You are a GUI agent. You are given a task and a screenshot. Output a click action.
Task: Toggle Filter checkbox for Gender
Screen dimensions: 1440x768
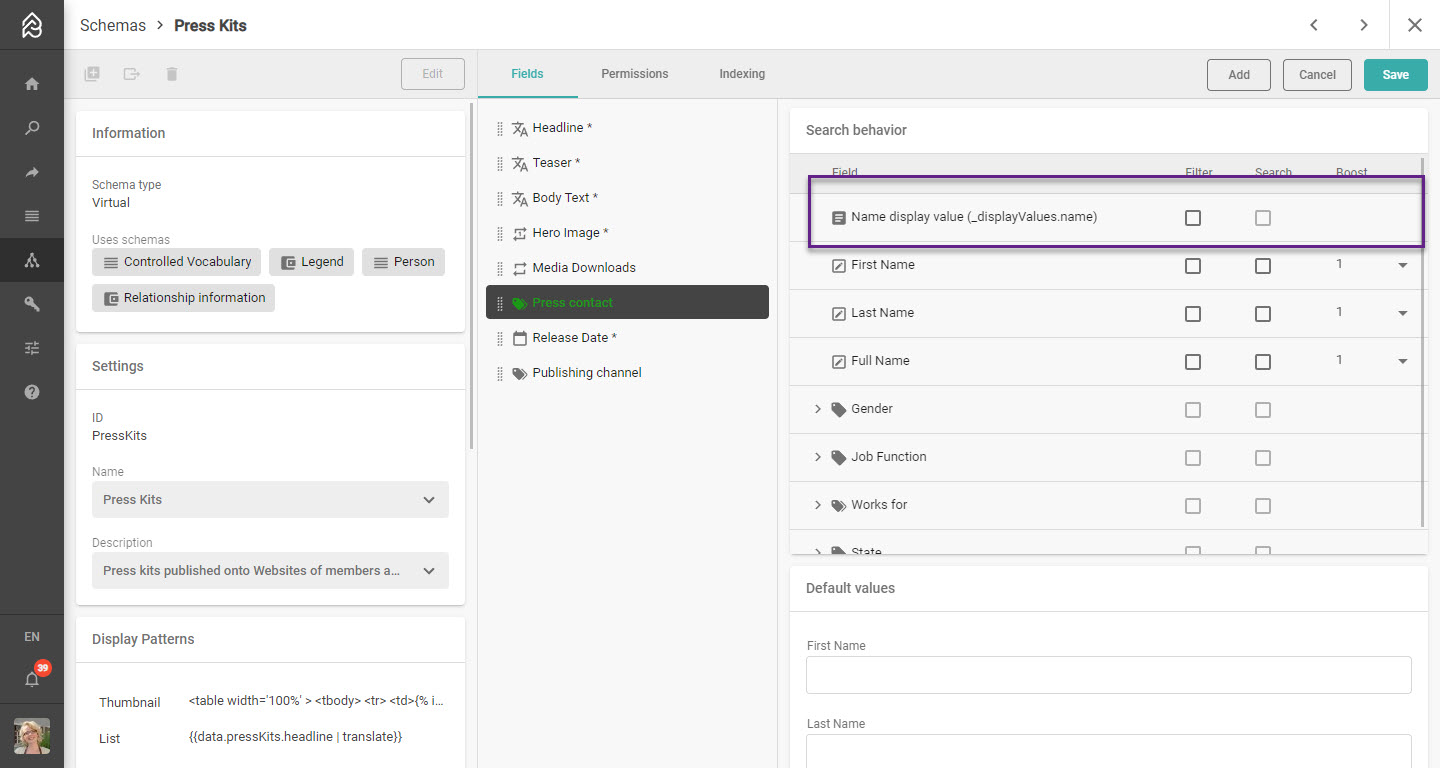1193,410
